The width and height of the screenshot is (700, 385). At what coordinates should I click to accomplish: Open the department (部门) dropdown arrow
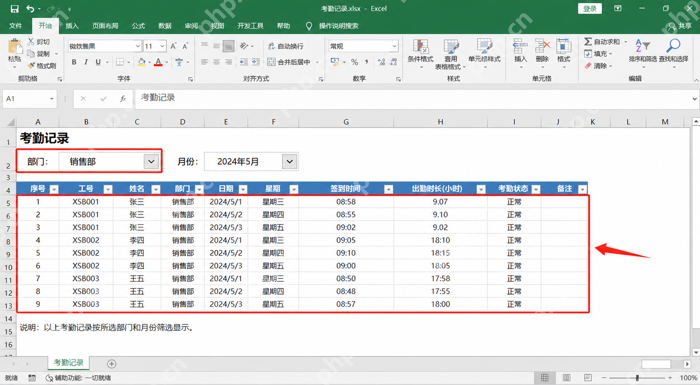pos(151,162)
